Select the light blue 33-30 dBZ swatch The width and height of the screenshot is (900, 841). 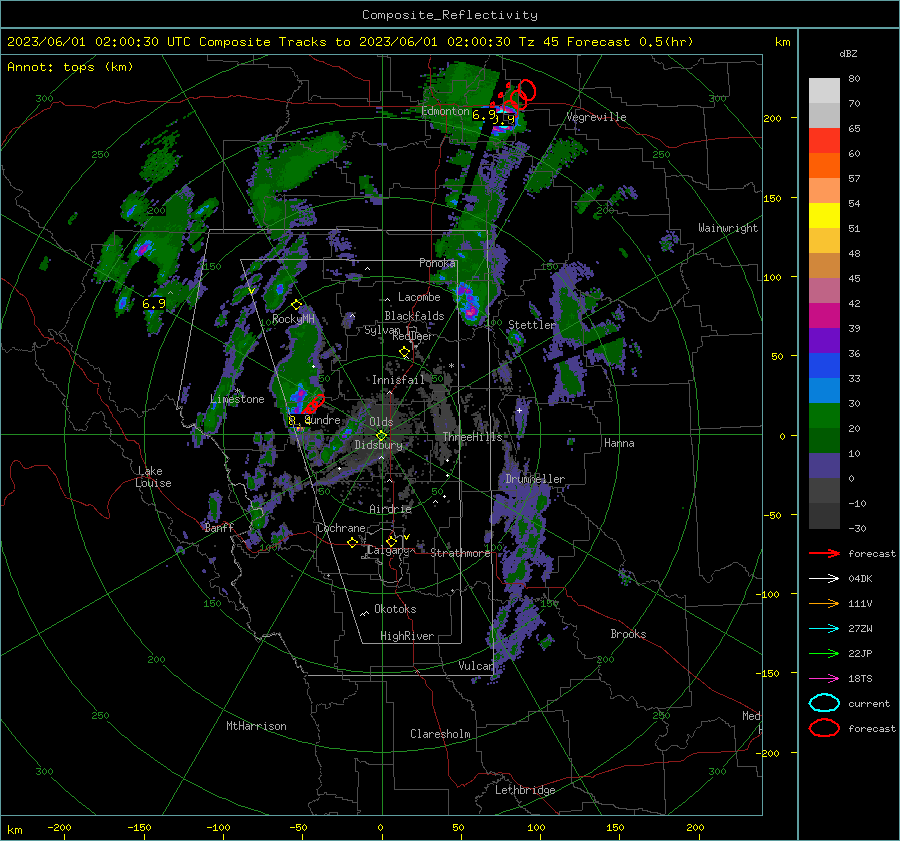click(824, 390)
